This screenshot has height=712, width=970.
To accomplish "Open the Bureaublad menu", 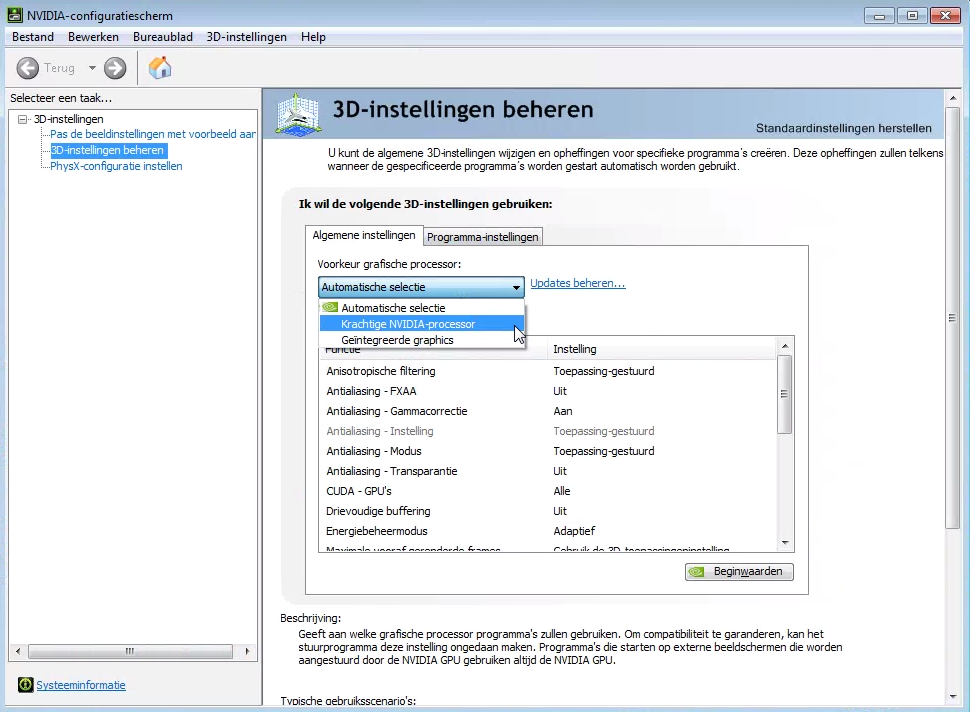I will pos(163,37).
